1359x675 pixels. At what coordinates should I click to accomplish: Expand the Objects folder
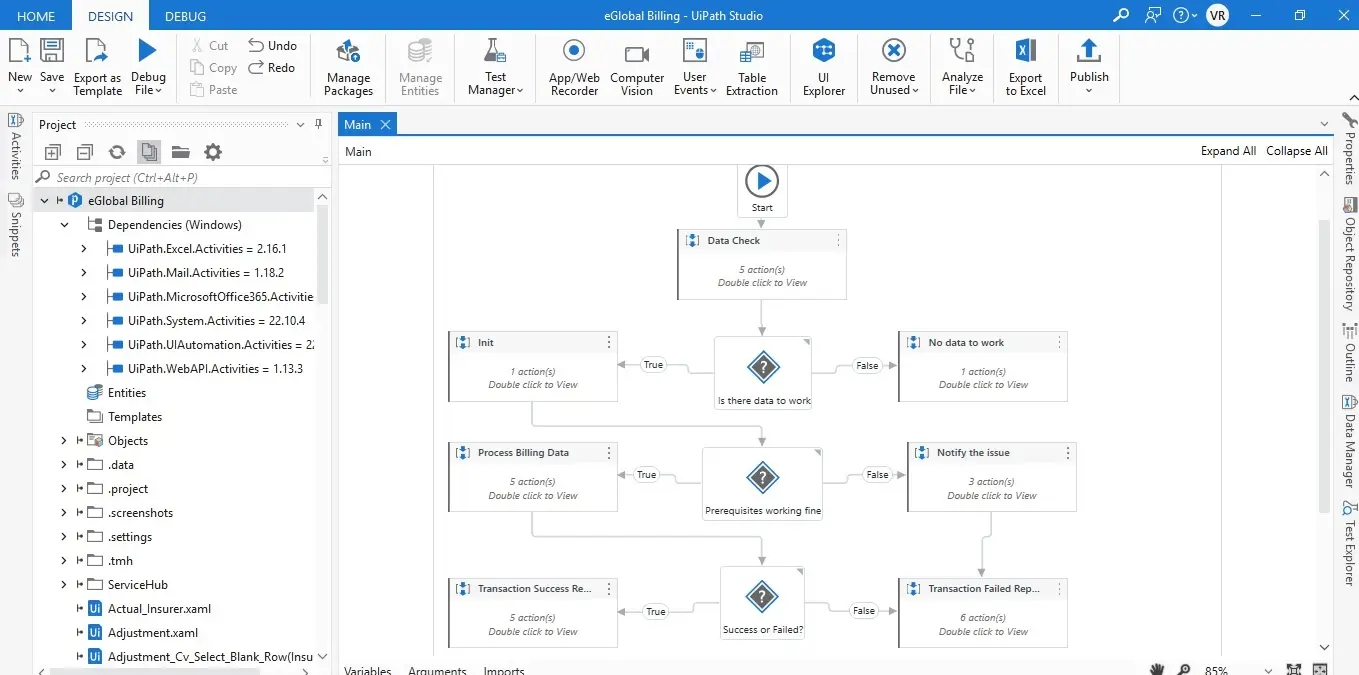click(x=65, y=441)
